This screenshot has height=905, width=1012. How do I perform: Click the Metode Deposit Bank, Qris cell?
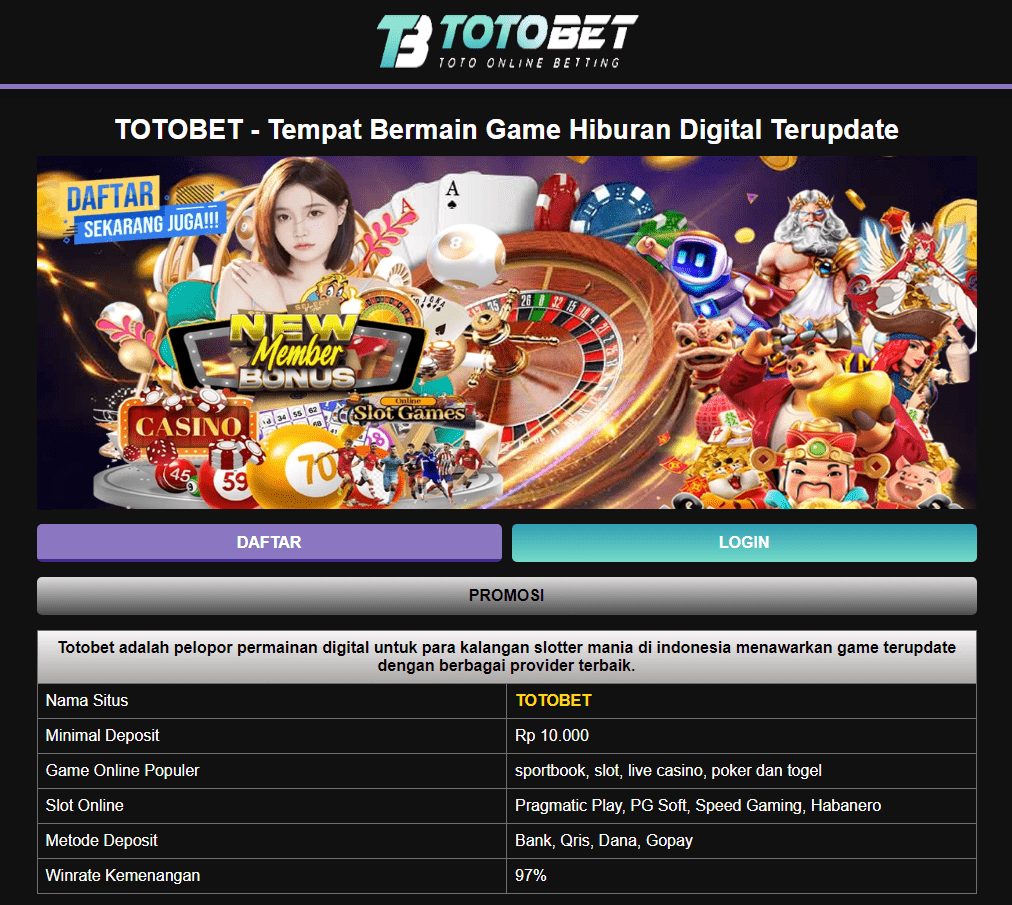point(742,840)
